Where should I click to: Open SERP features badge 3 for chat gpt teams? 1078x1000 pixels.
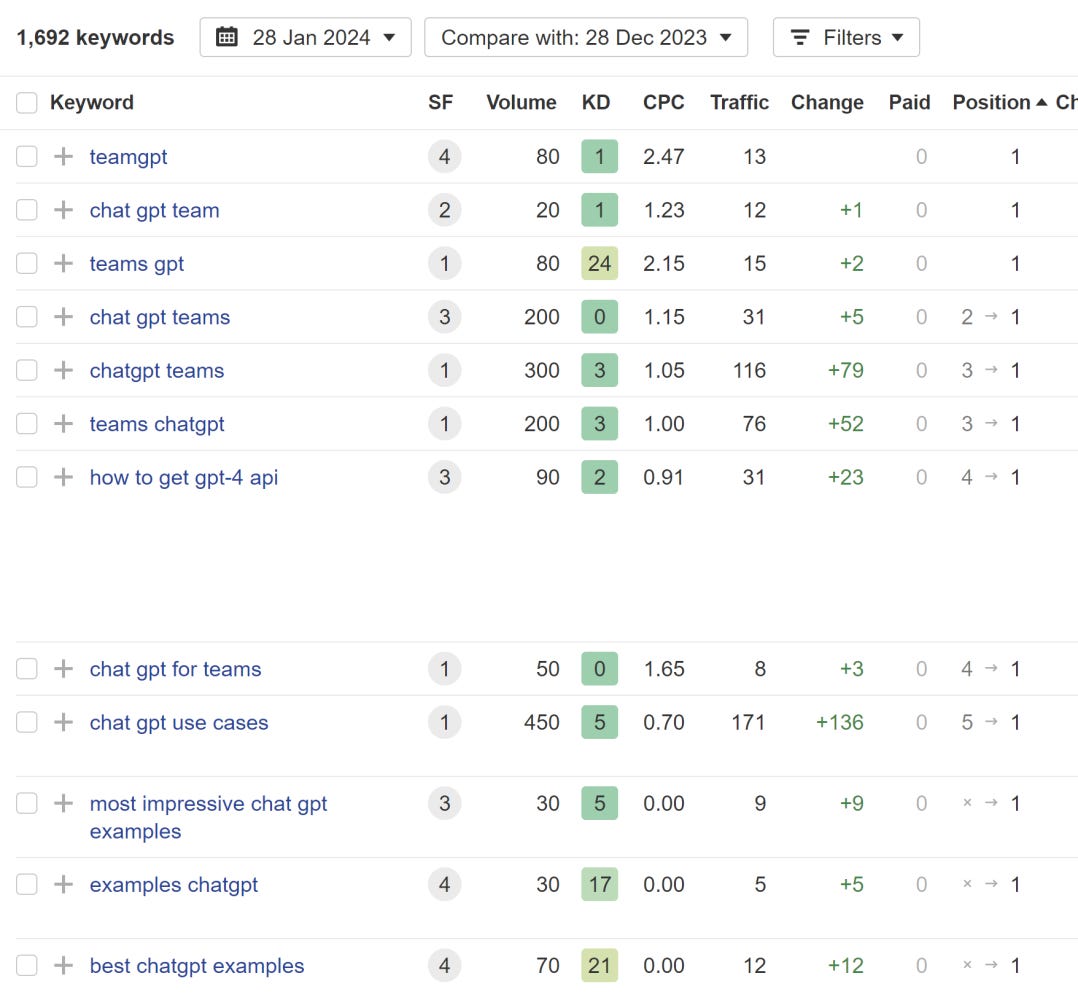445,317
